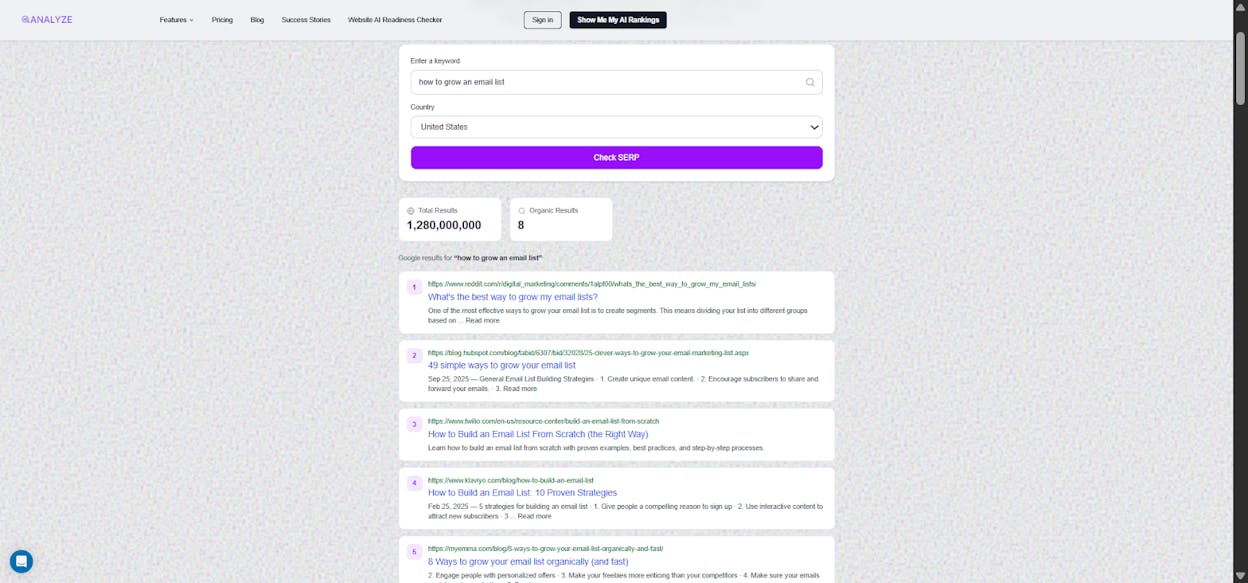Click rank badge 5

click(x=414, y=551)
